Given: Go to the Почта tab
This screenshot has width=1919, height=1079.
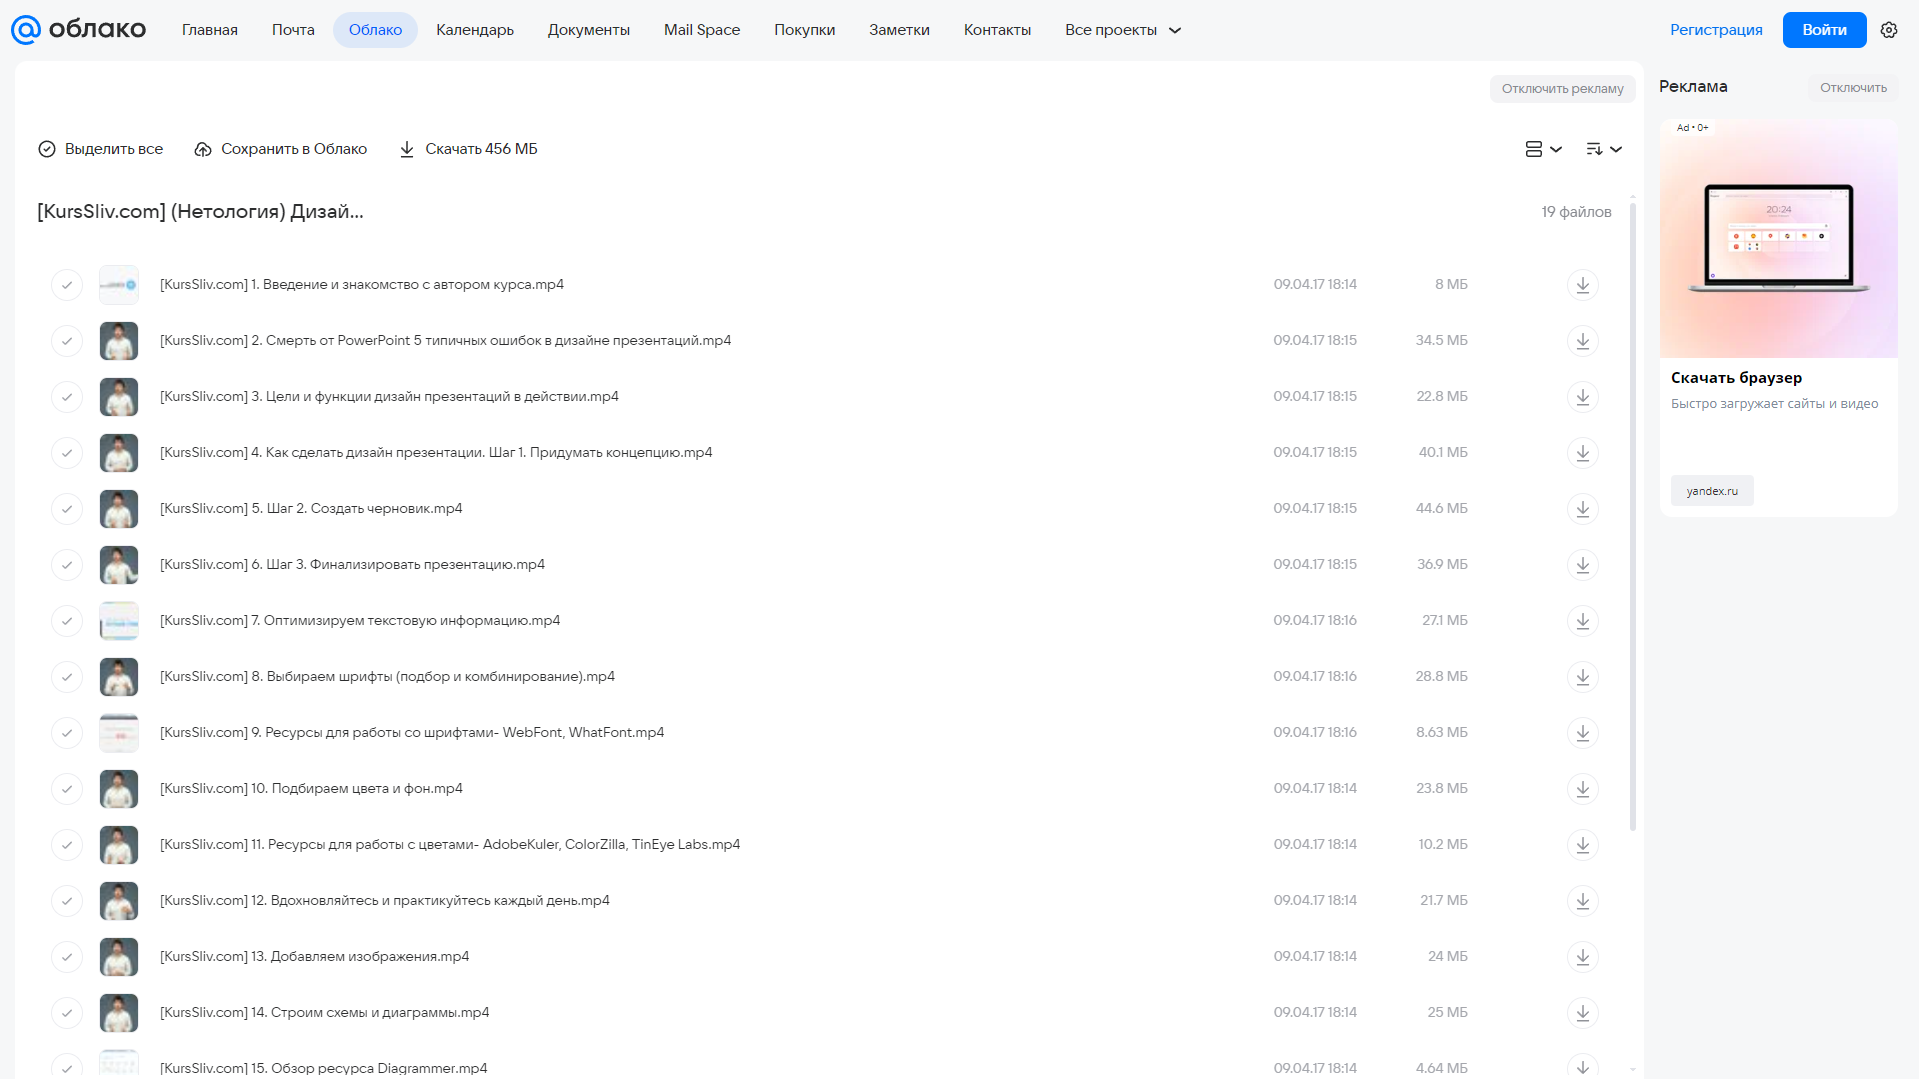Looking at the screenshot, I should (x=293, y=30).
